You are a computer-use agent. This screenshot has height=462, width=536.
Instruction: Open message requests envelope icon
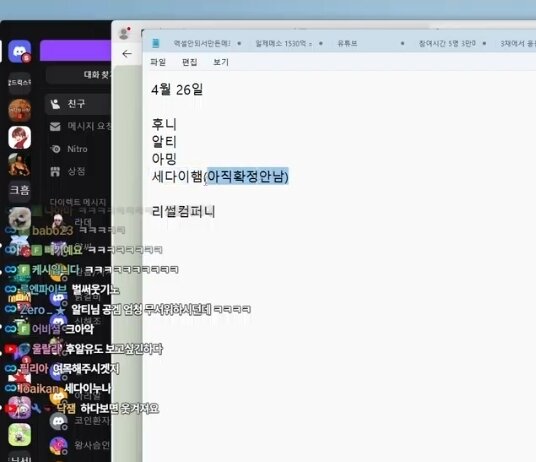(x=55, y=126)
